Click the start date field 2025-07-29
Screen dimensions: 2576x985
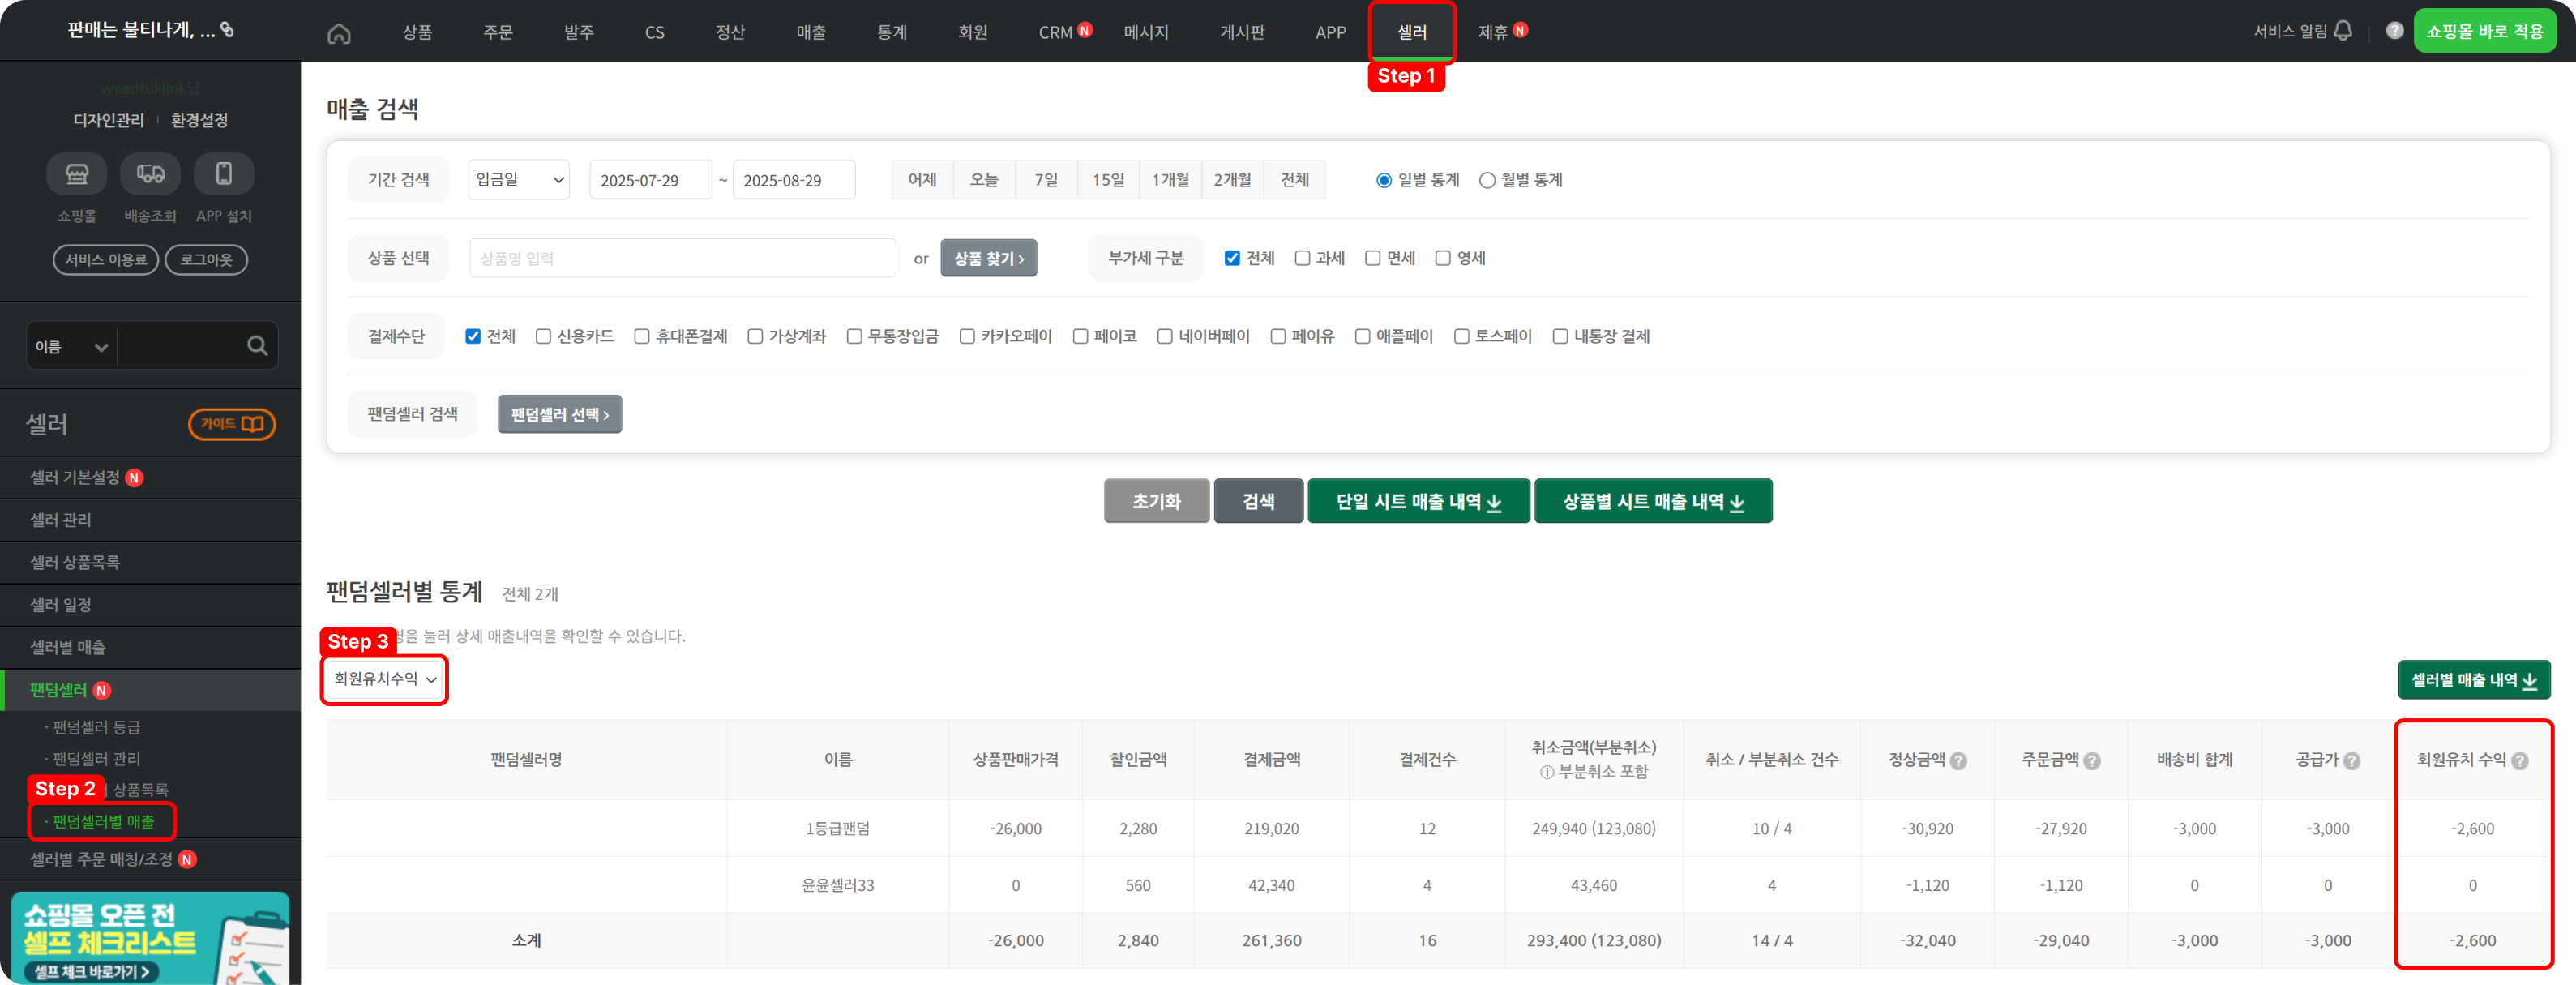pos(651,180)
